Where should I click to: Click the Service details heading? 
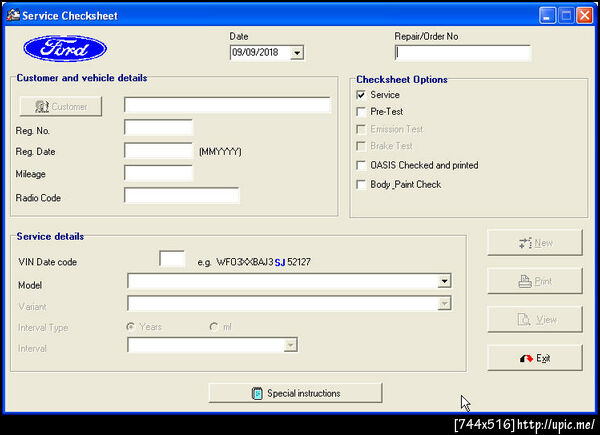tap(50, 236)
